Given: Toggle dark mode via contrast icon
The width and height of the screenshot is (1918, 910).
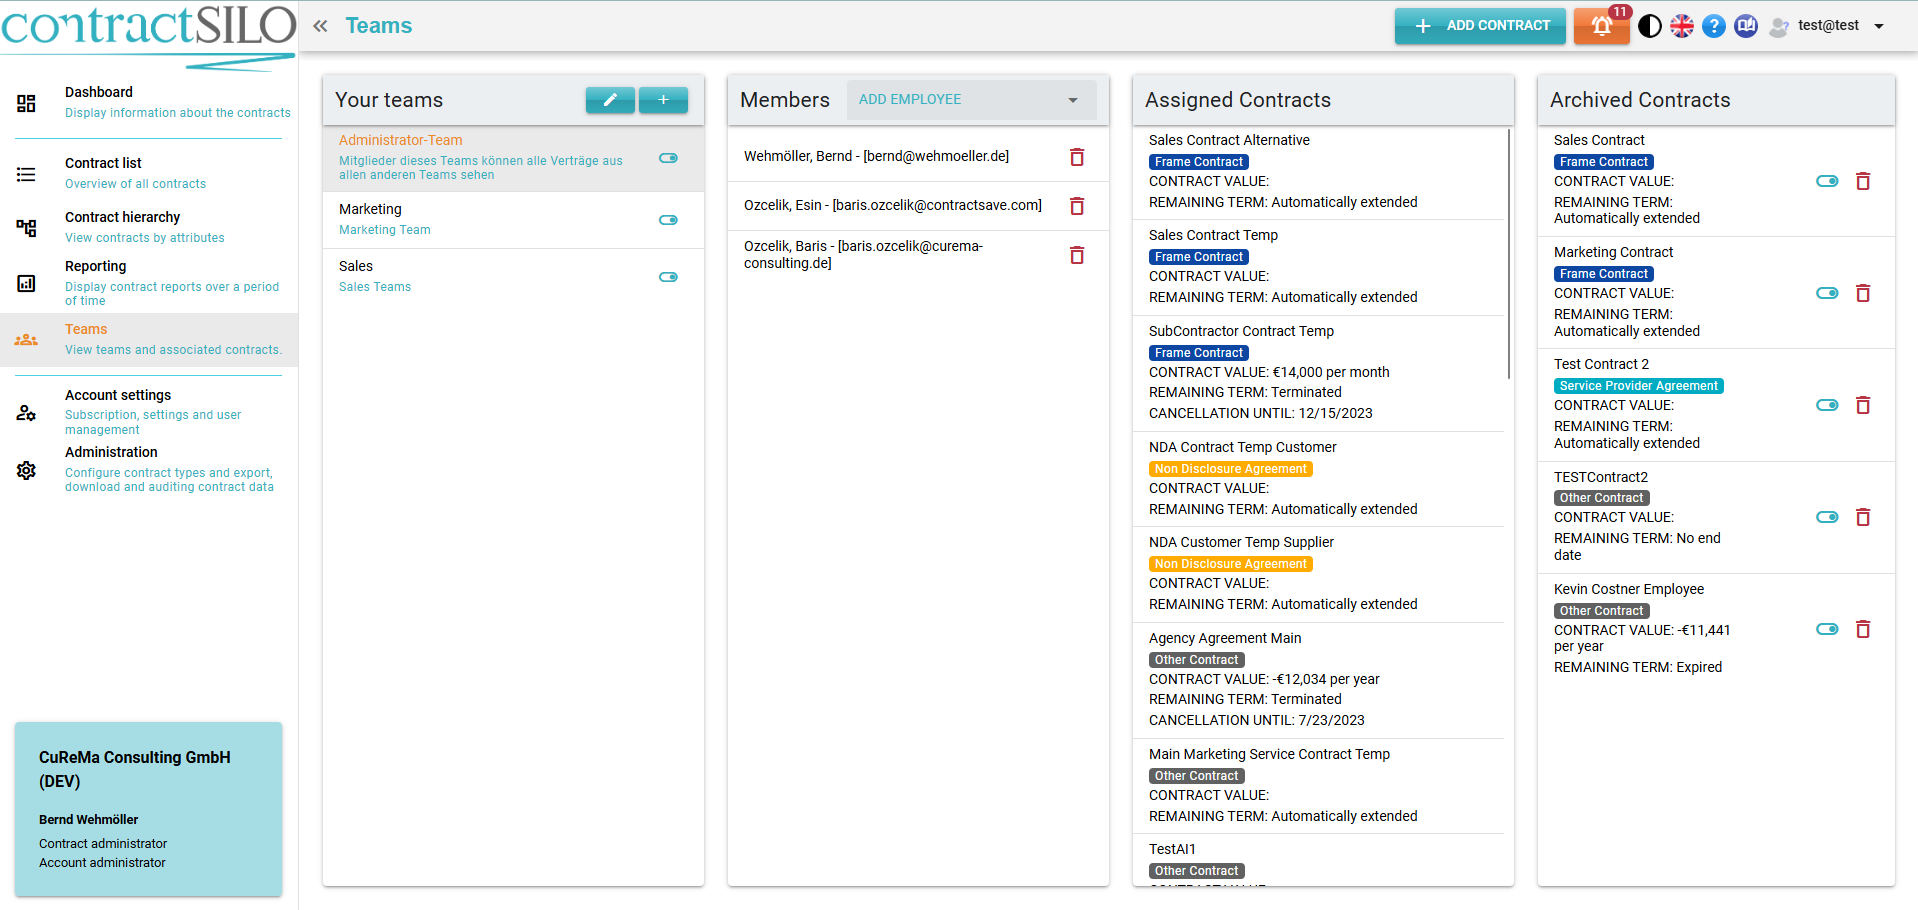Looking at the screenshot, I should [x=1649, y=25].
